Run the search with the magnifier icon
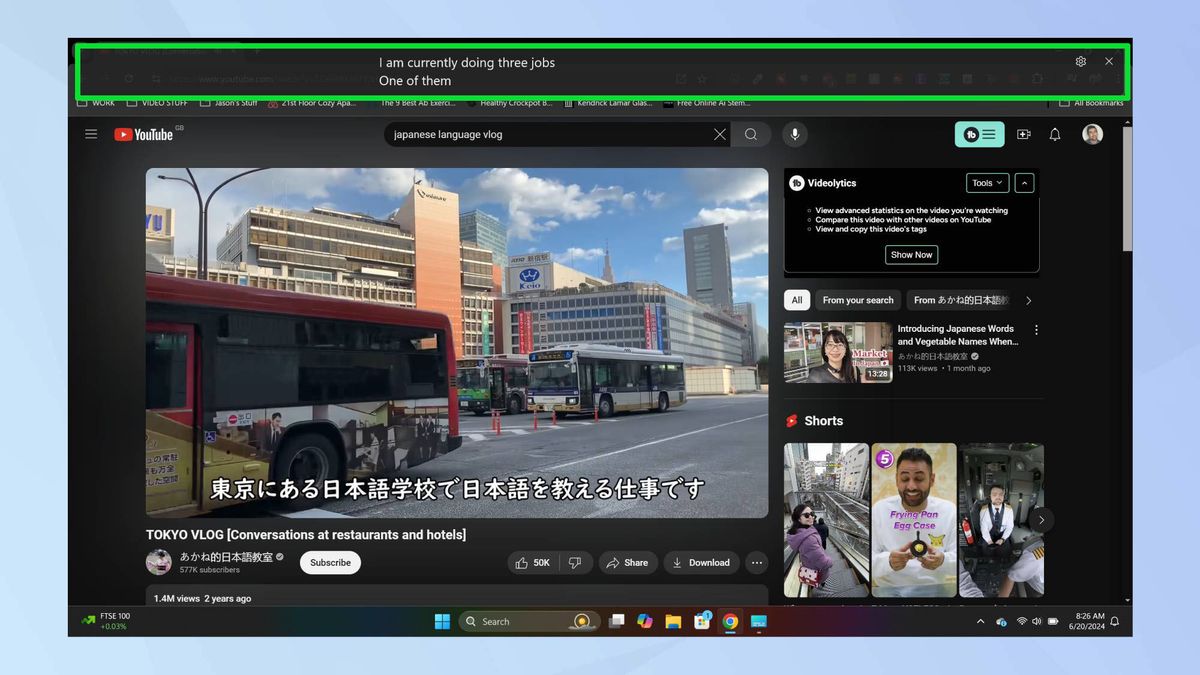This screenshot has width=1200, height=675. [751, 134]
